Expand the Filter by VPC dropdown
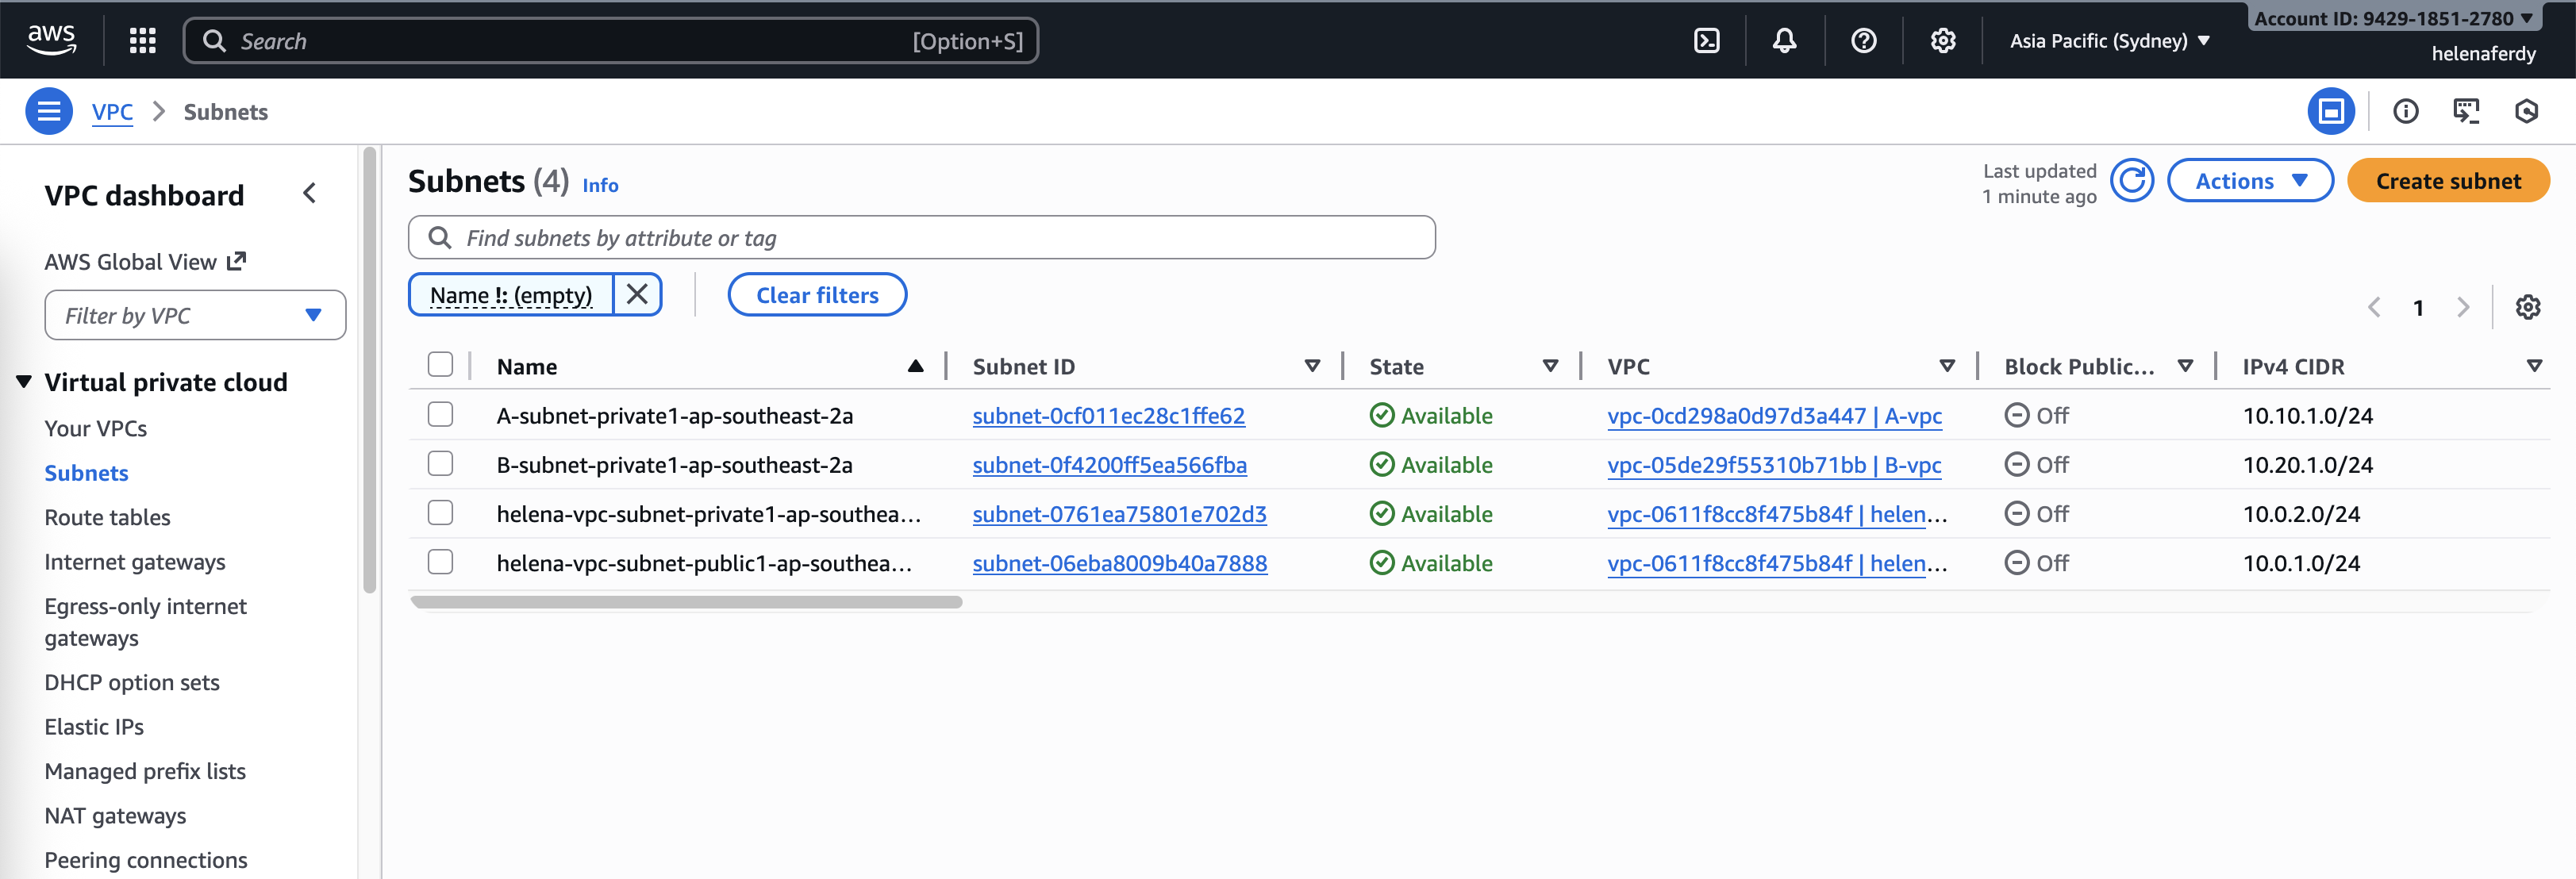This screenshot has width=2576, height=879. pyautogui.click(x=195, y=316)
